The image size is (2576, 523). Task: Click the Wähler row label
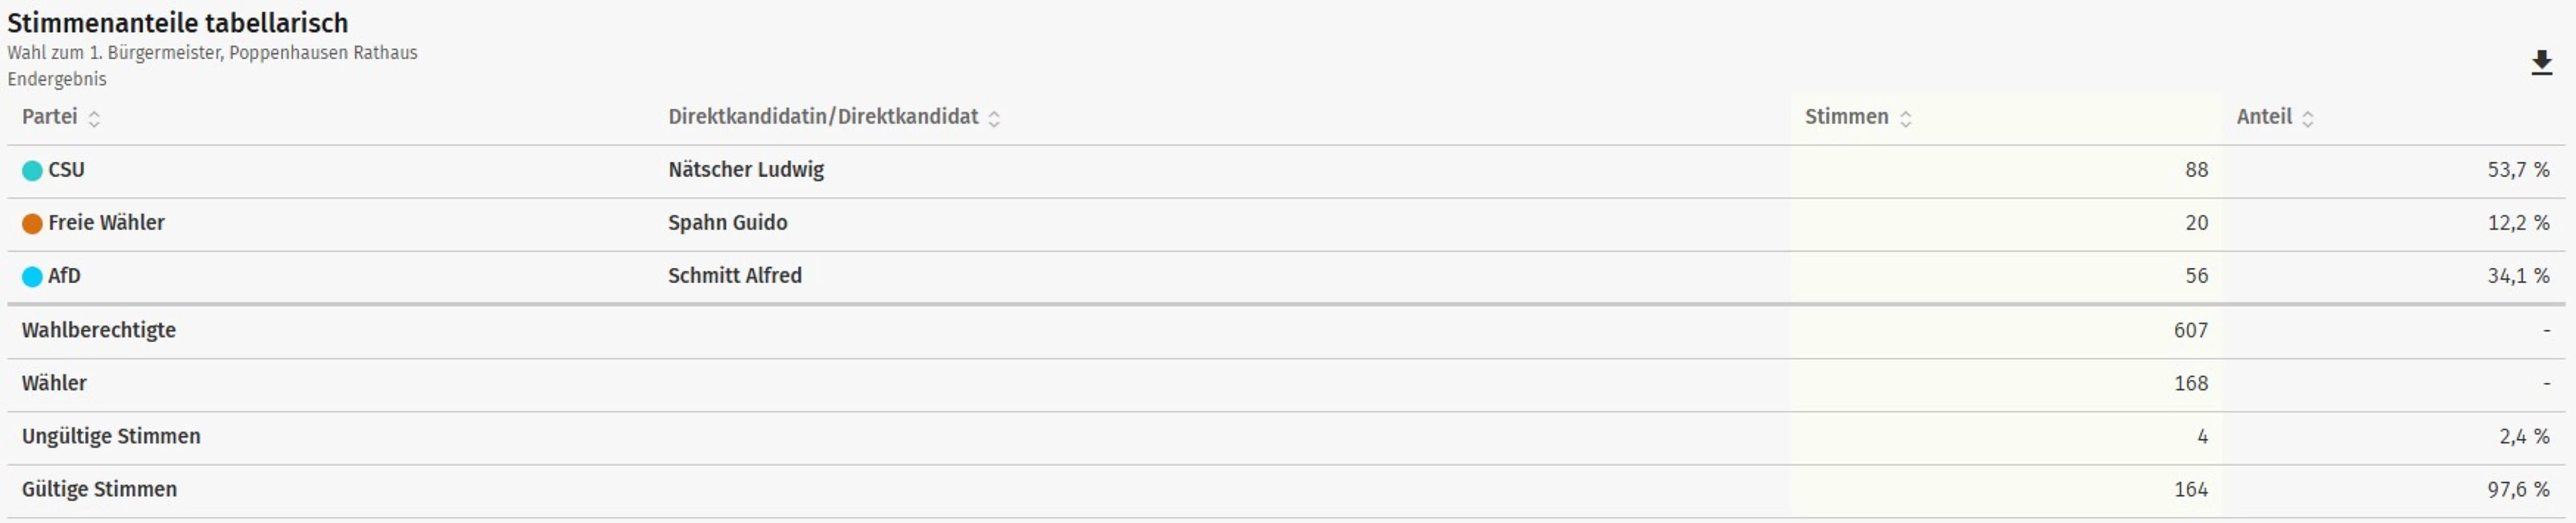click(54, 383)
